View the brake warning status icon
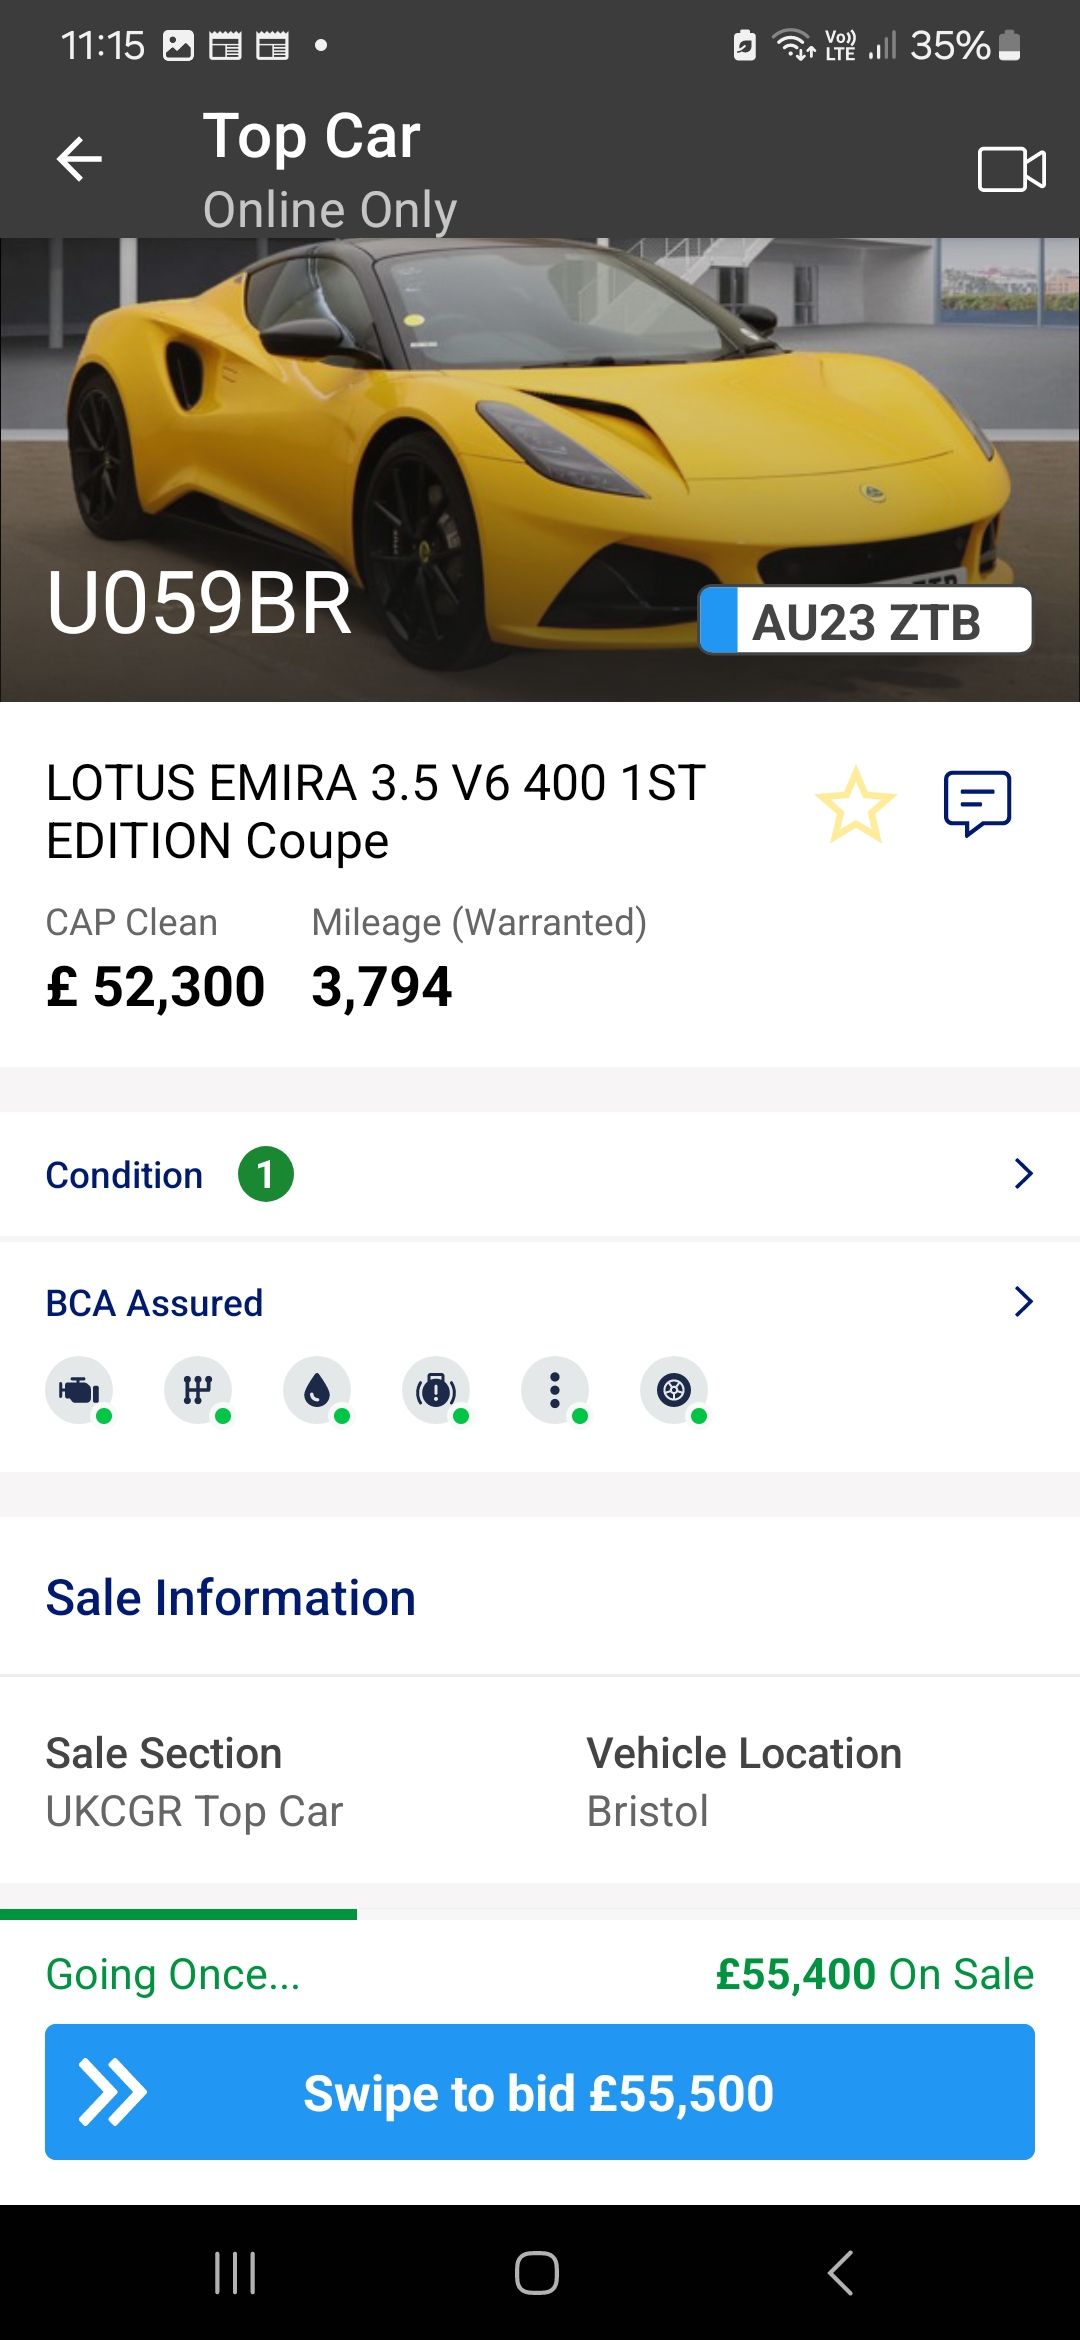Viewport: 1080px width, 2340px height. [436, 1390]
